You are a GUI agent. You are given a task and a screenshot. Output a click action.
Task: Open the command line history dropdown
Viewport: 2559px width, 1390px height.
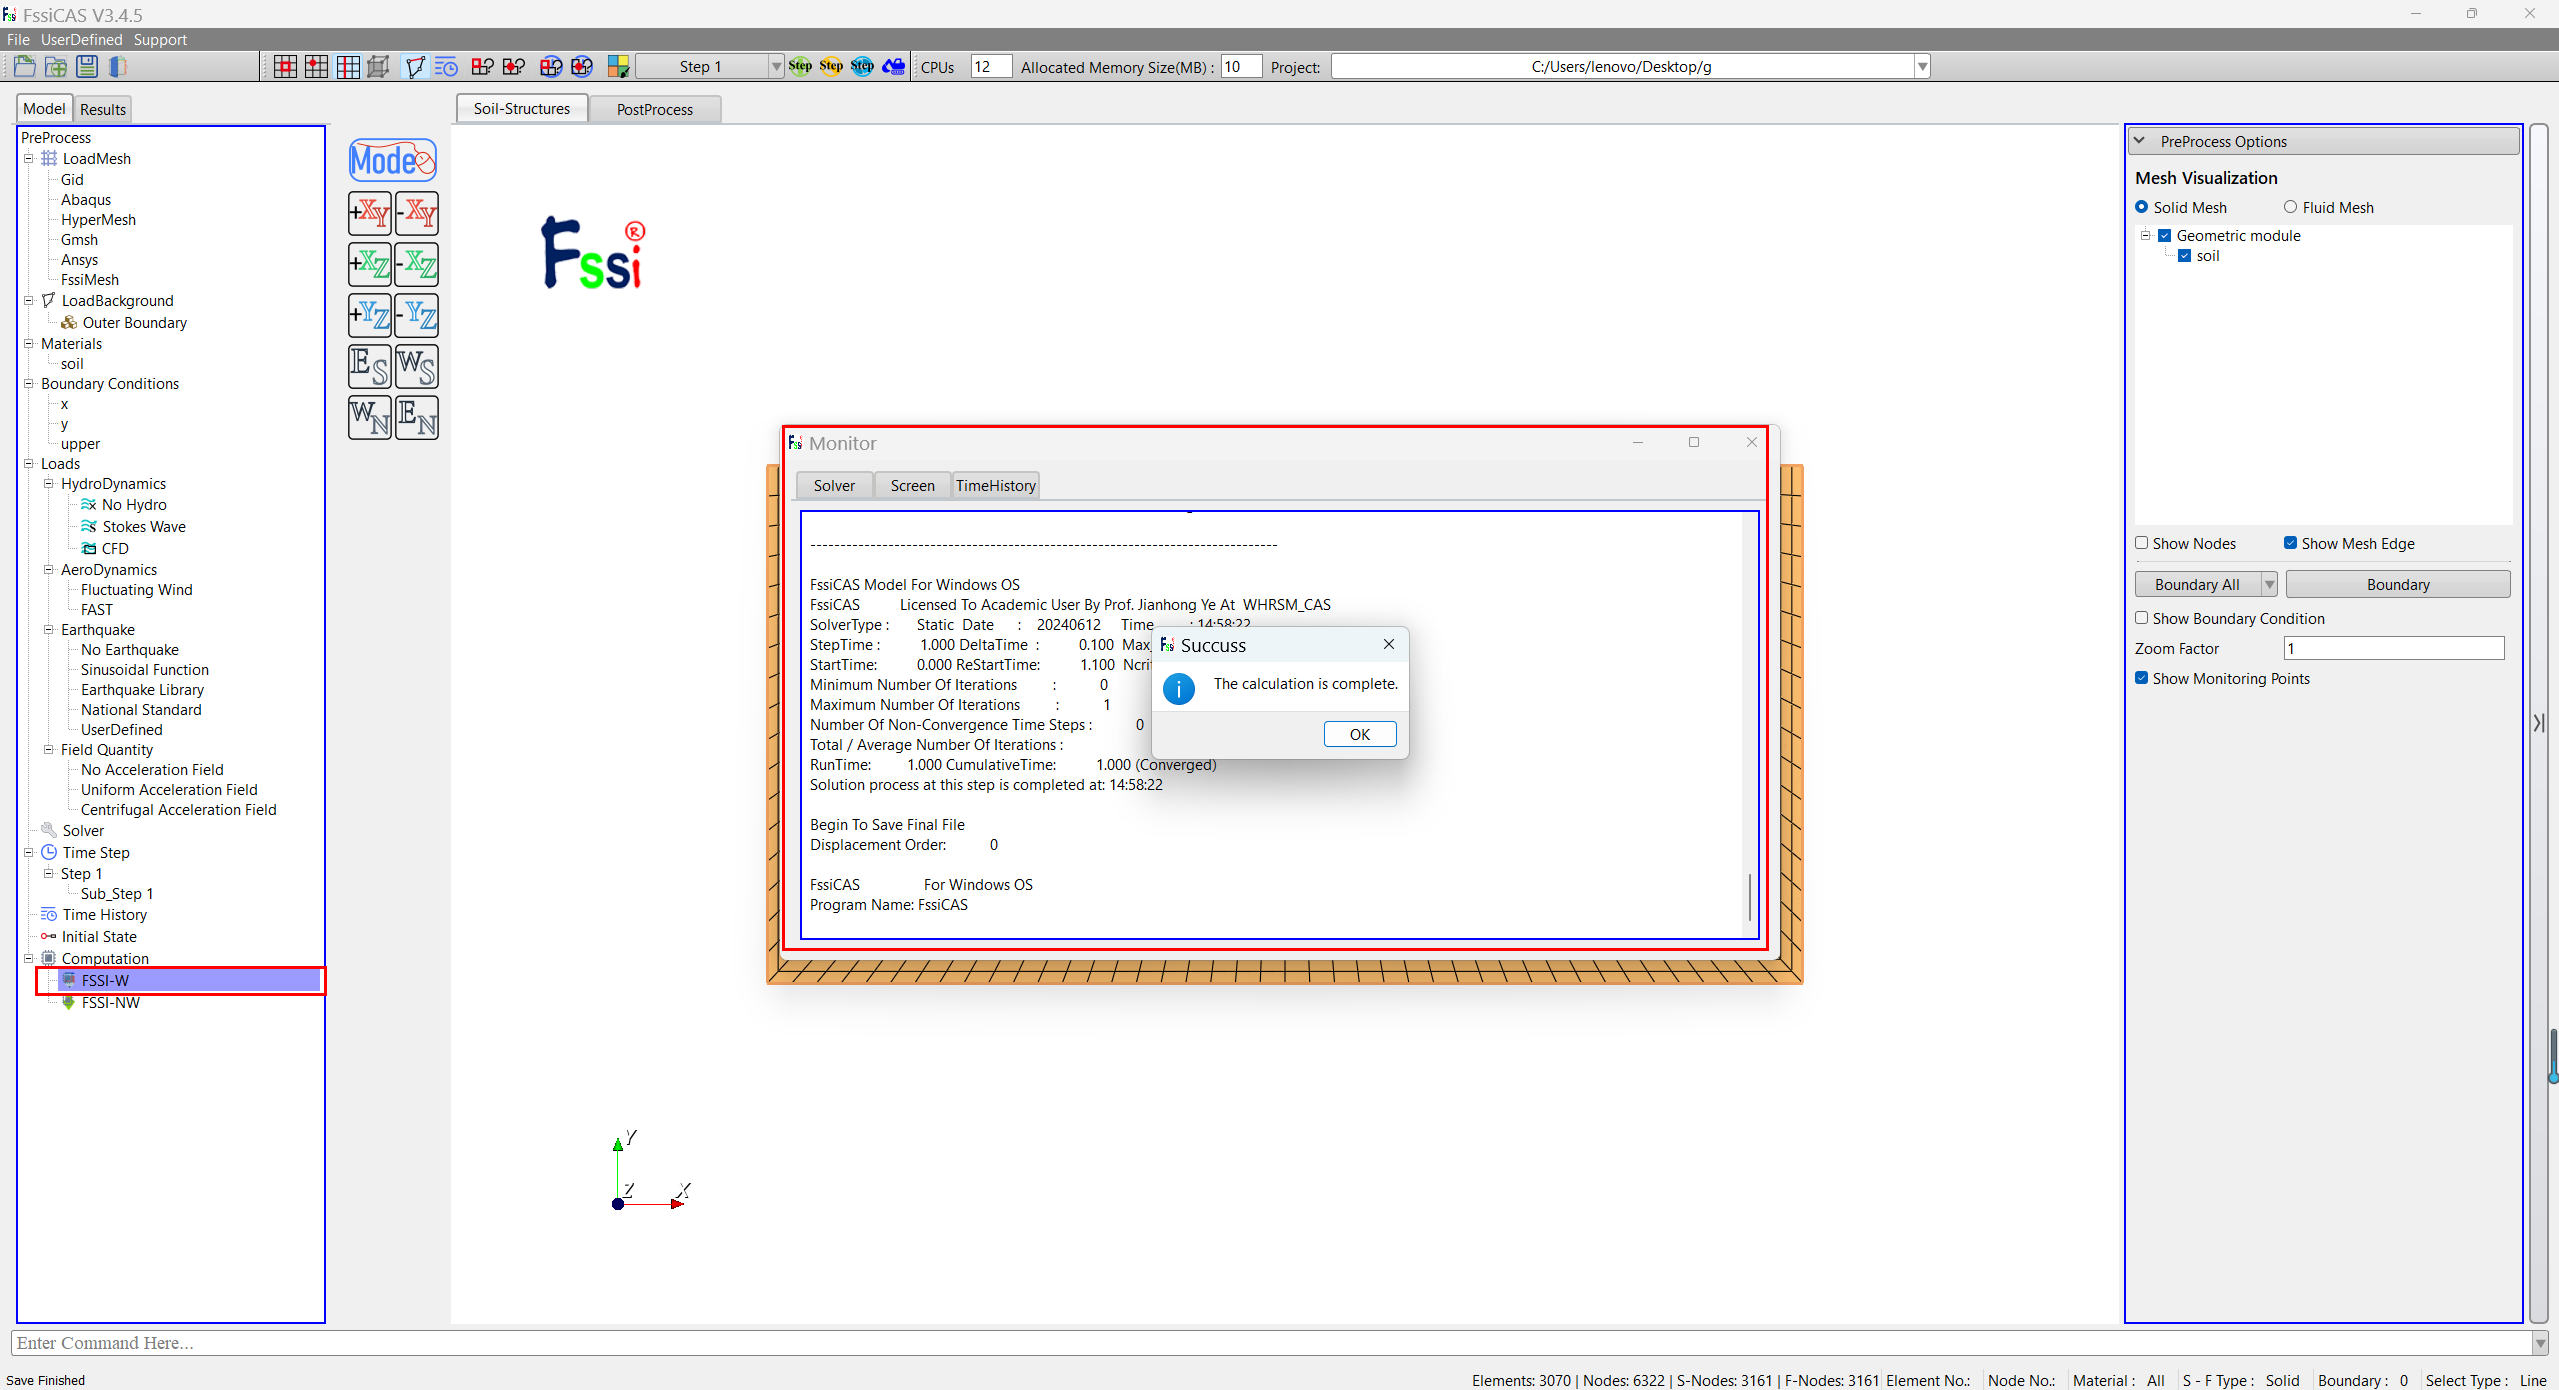[2541, 1343]
